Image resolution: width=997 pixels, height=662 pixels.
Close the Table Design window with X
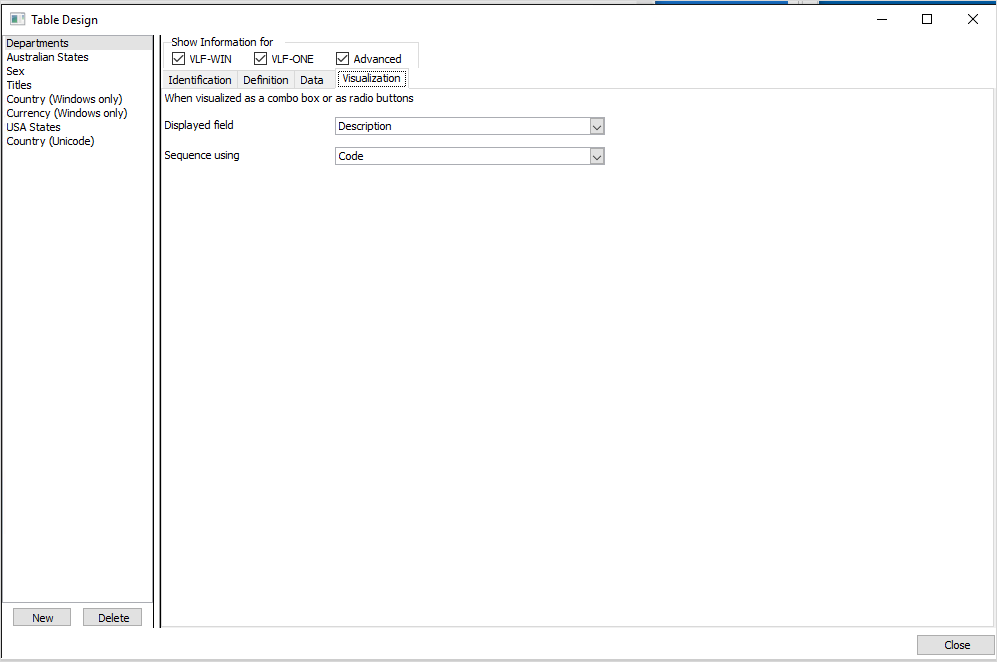[x=973, y=19]
